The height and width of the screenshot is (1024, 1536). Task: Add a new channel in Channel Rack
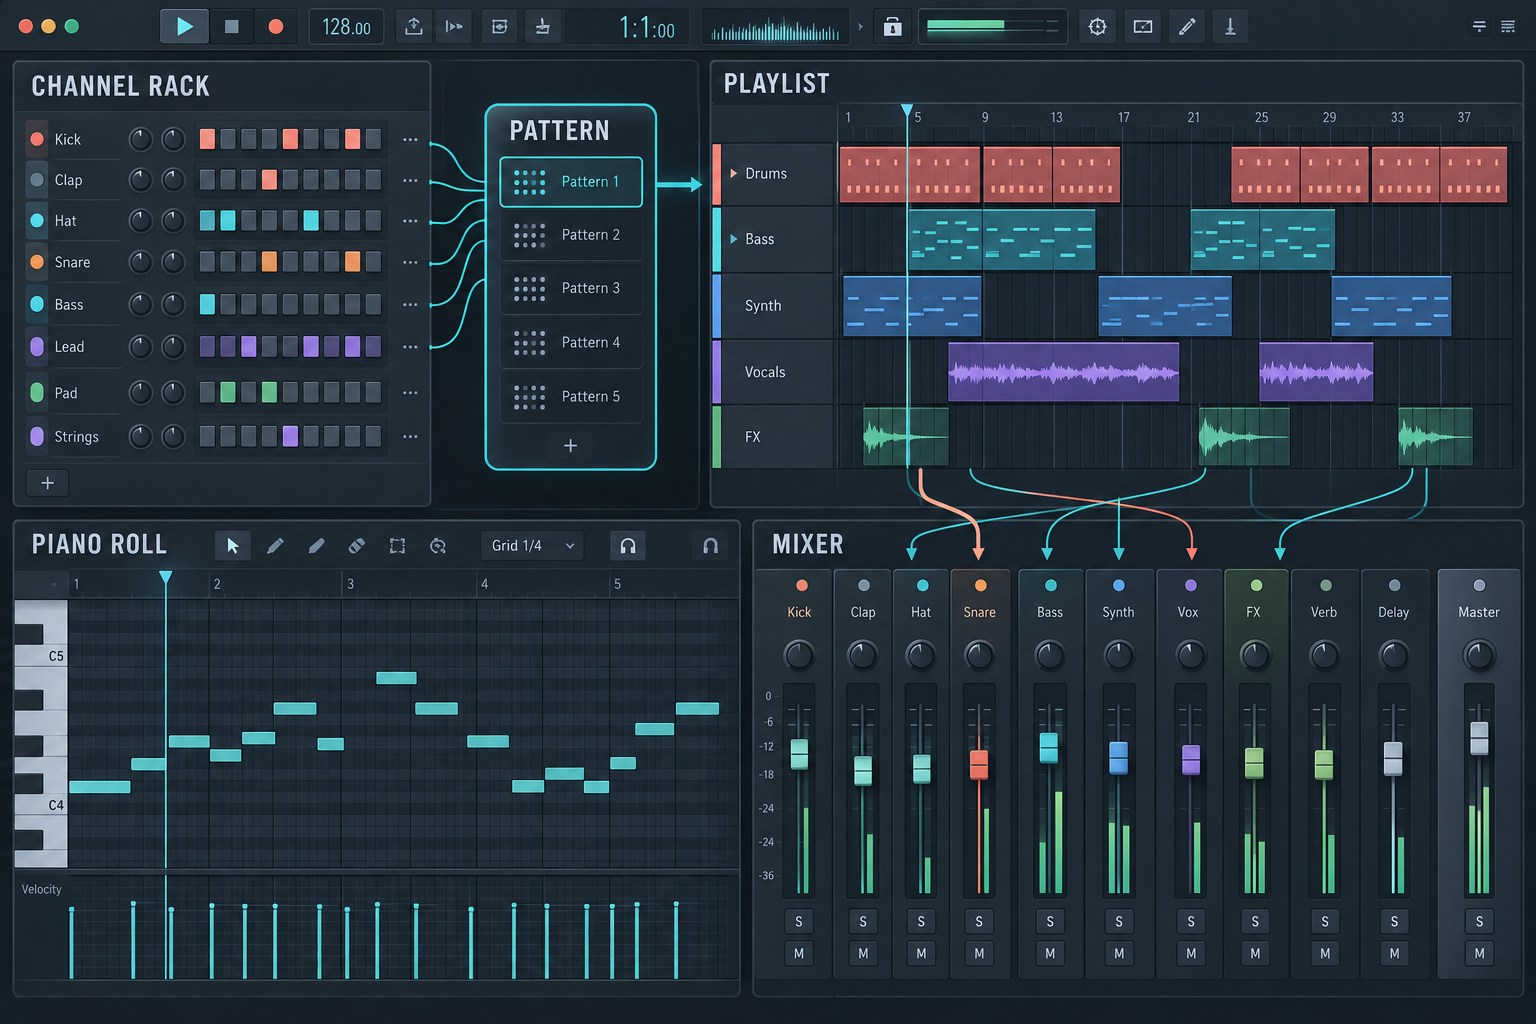47,483
